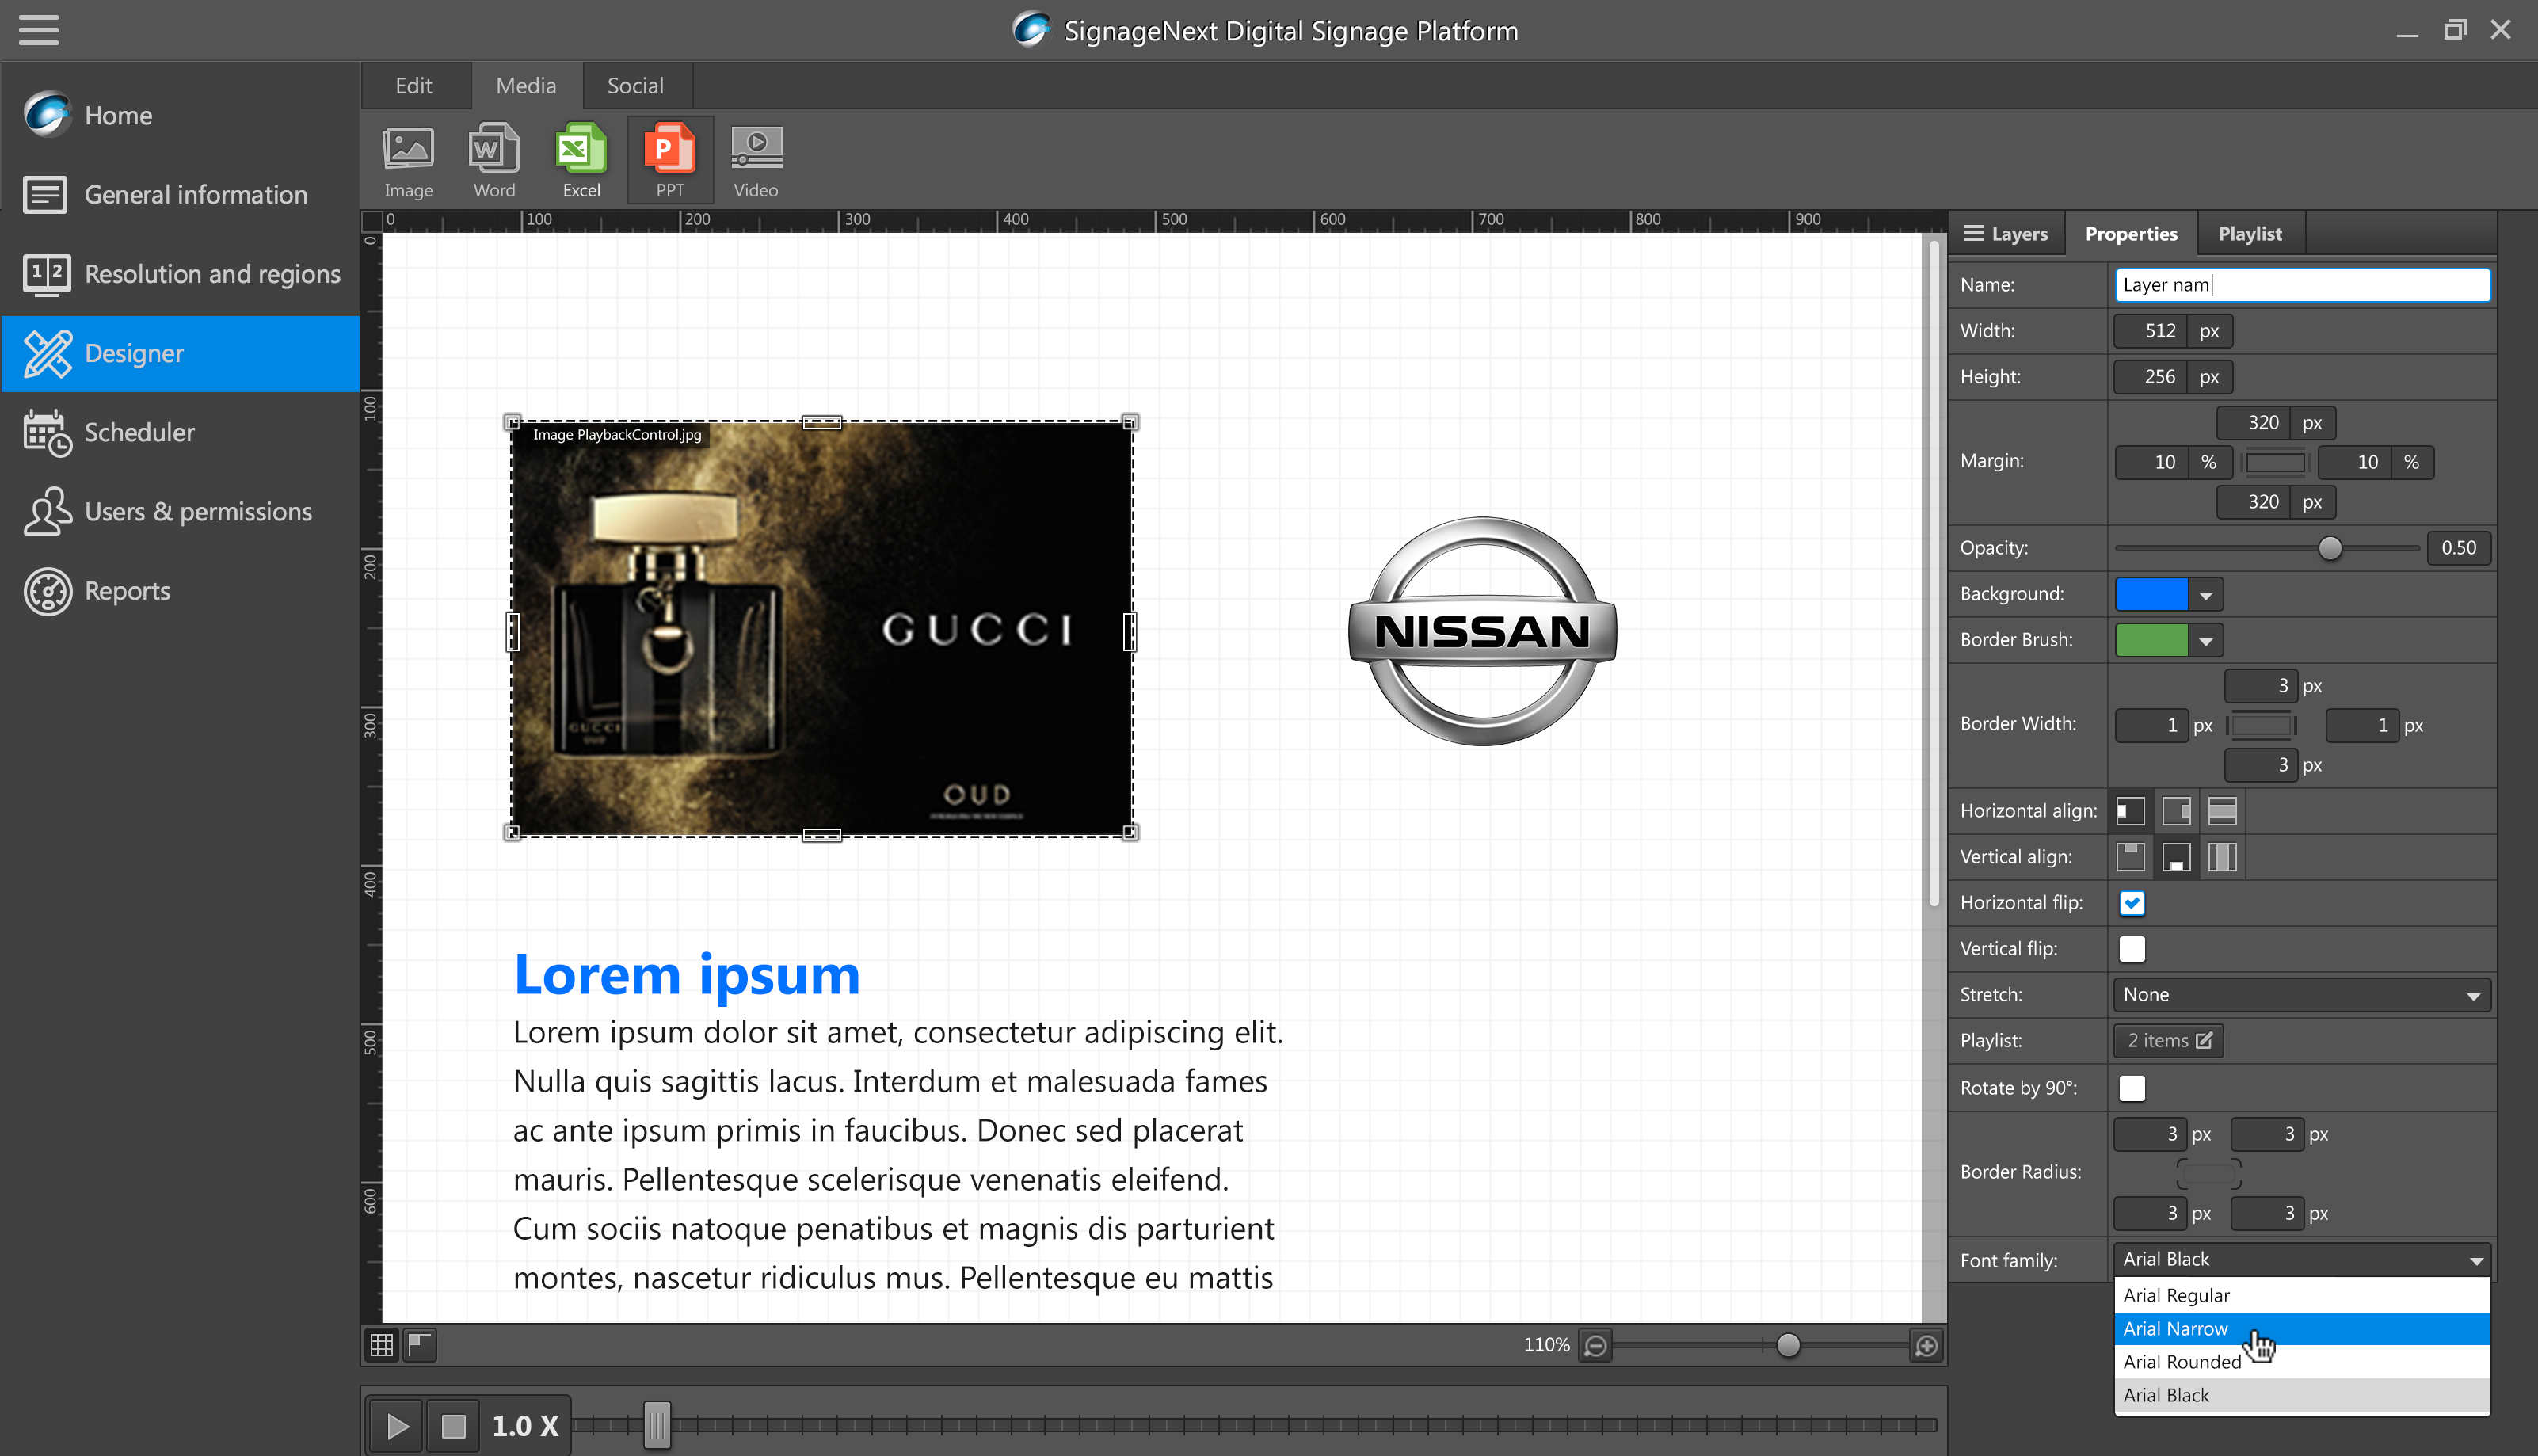Open the Background color dropdown

[x=2205, y=595]
